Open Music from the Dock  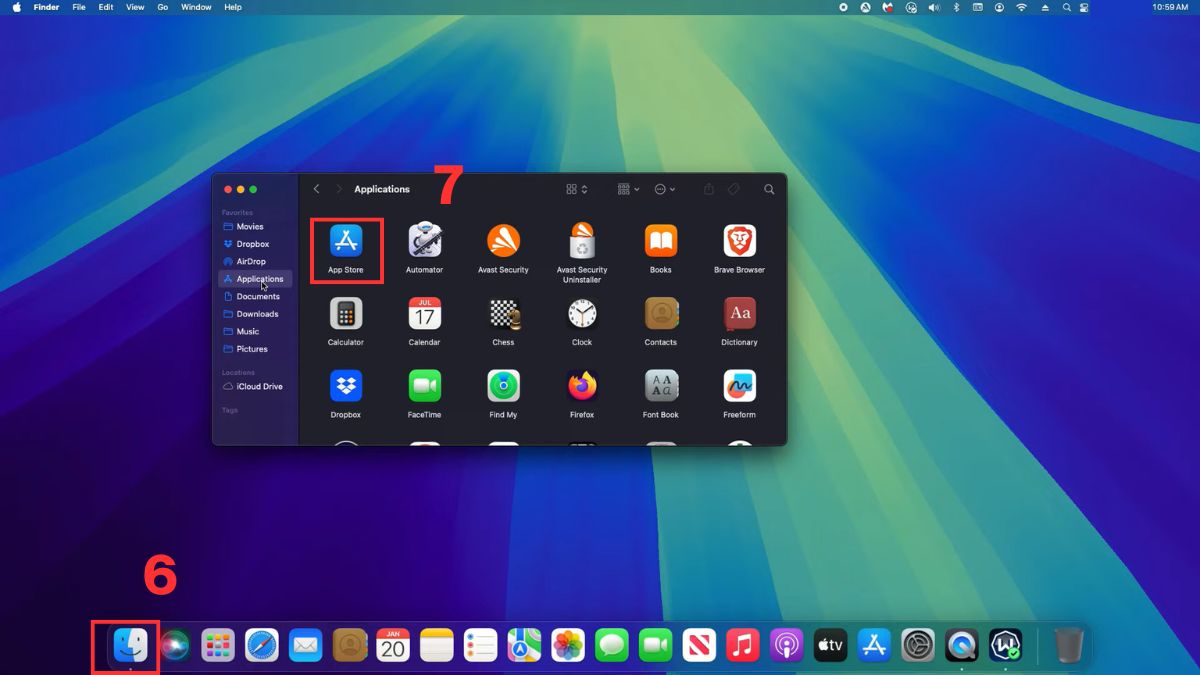click(x=743, y=645)
